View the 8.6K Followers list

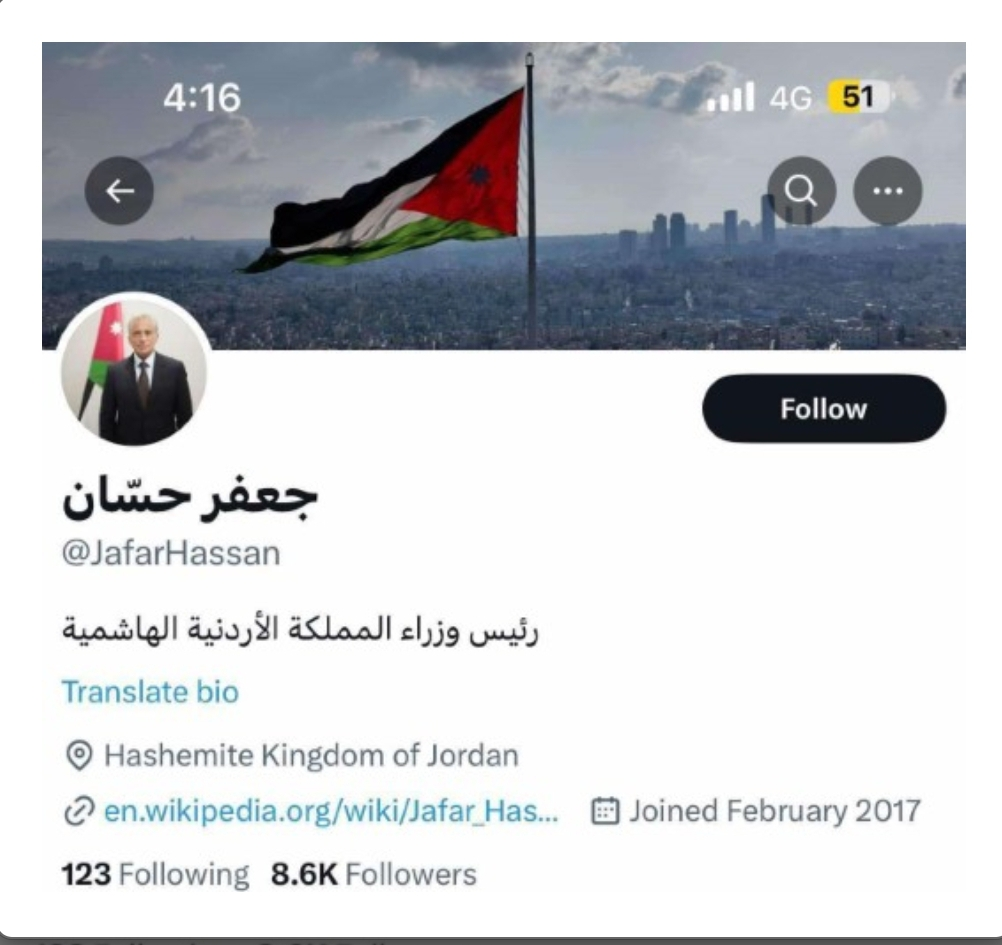coord(374,874)
